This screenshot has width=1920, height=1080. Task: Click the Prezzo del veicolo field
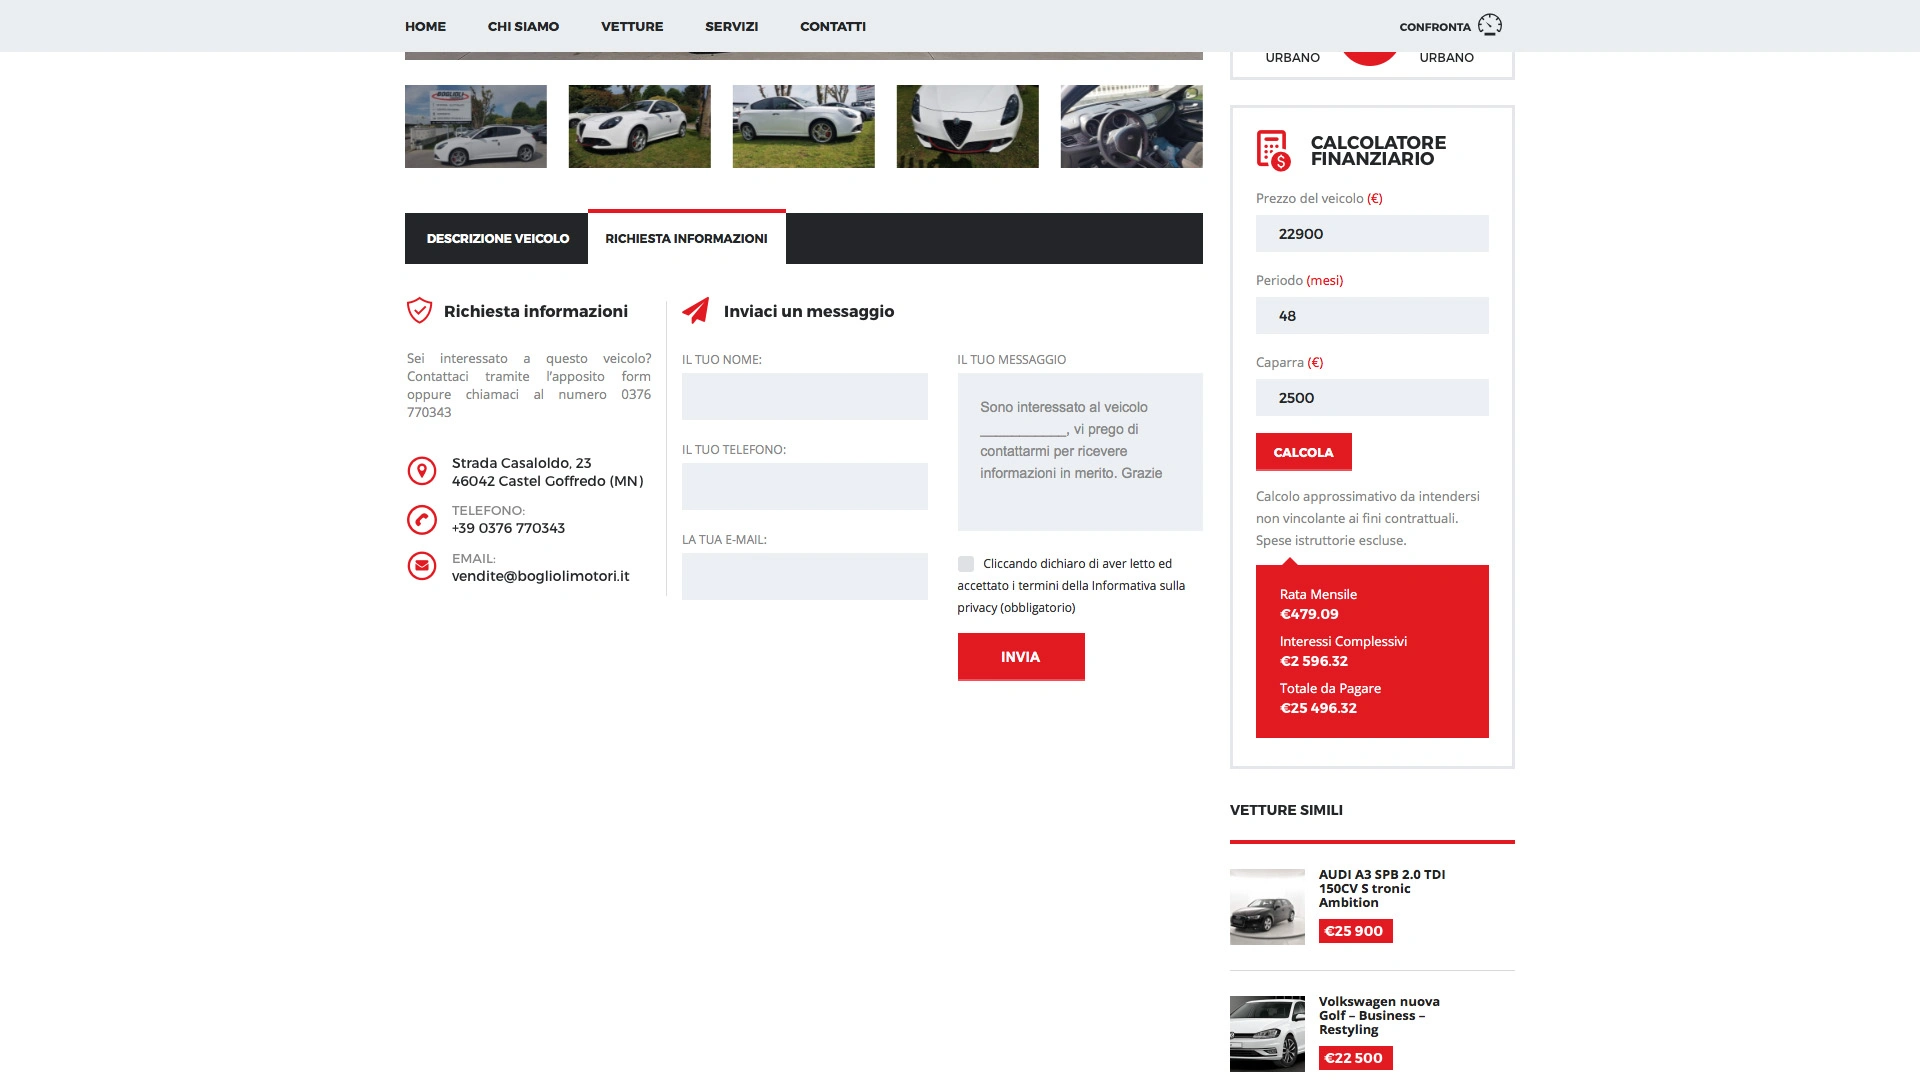point(1372,234)
